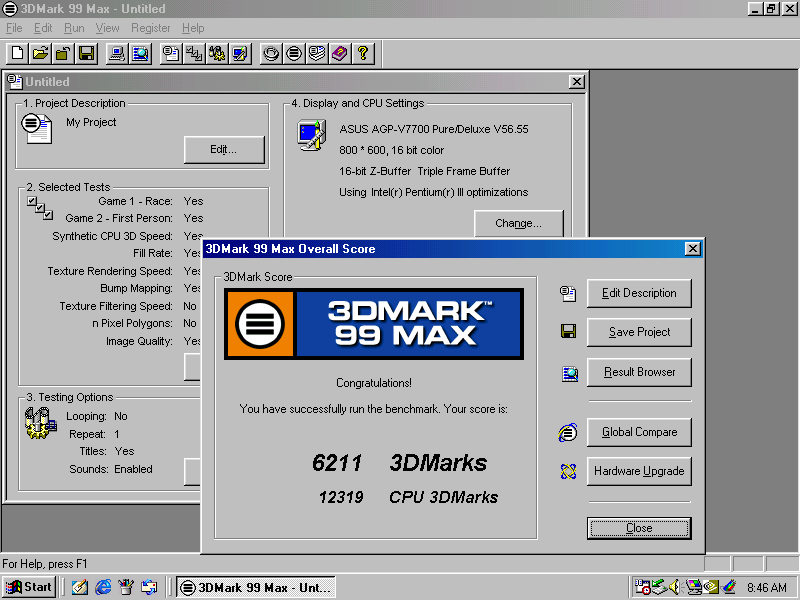Viewport: 800px width, 600px height.
Task: Click the 3DMark logo toolbar icon
Action: point(294,53)
